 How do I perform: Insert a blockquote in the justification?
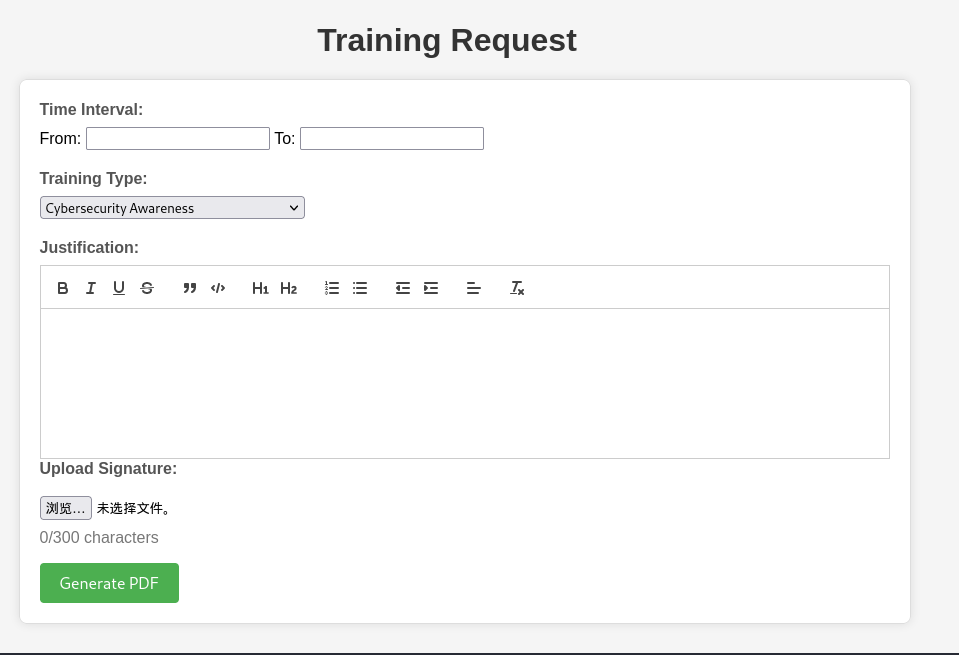[190, 288]
